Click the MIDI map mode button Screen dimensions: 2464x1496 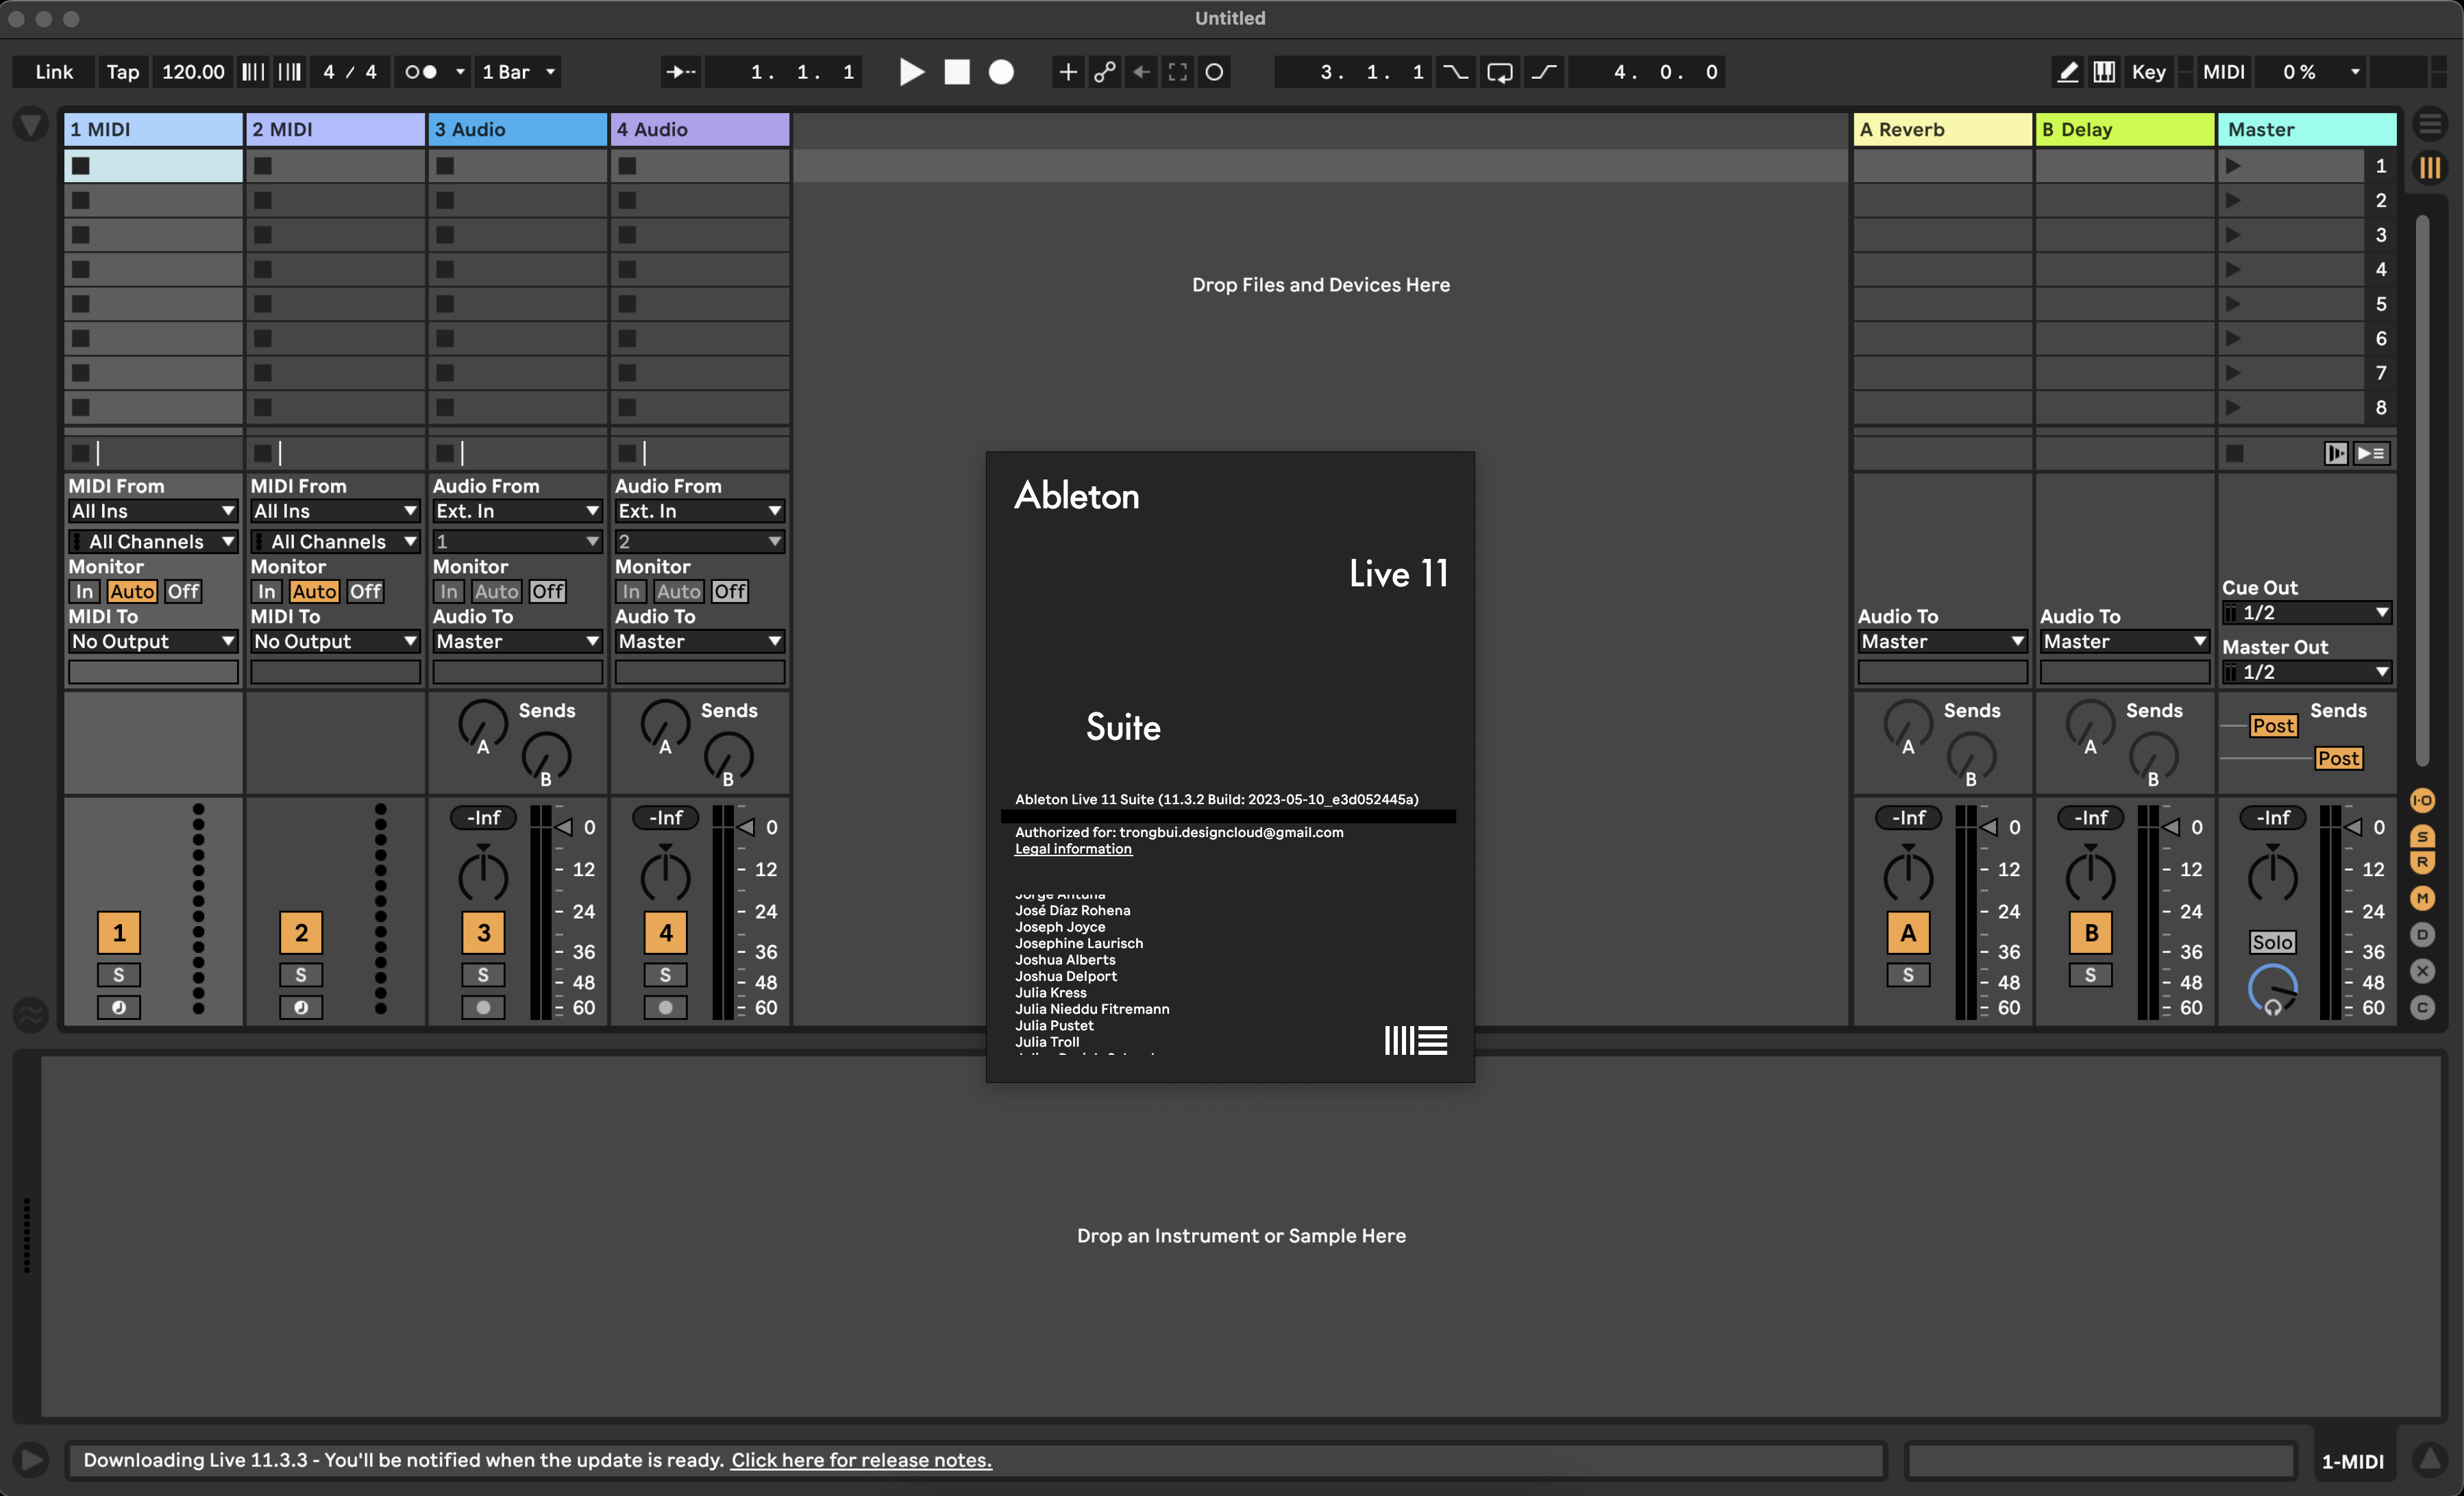[2224, 72]
